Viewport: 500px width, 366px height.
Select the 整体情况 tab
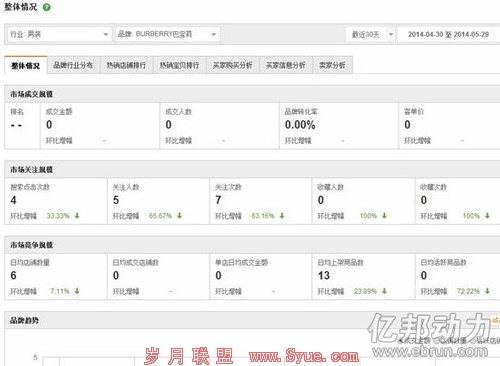tap(26, 65)
